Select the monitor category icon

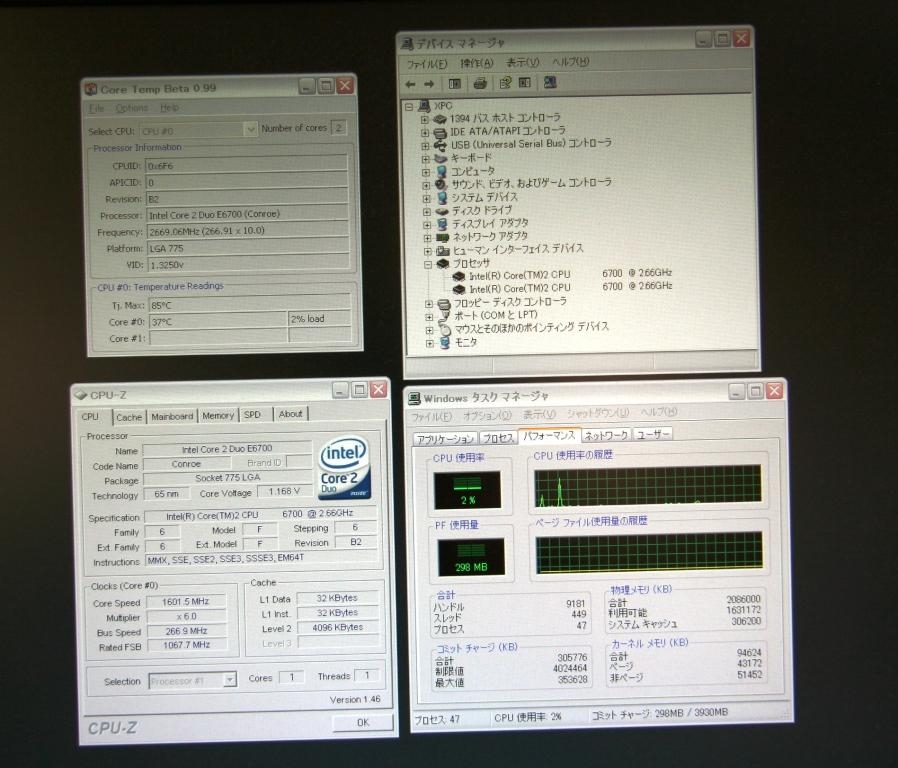pos(445,342)
